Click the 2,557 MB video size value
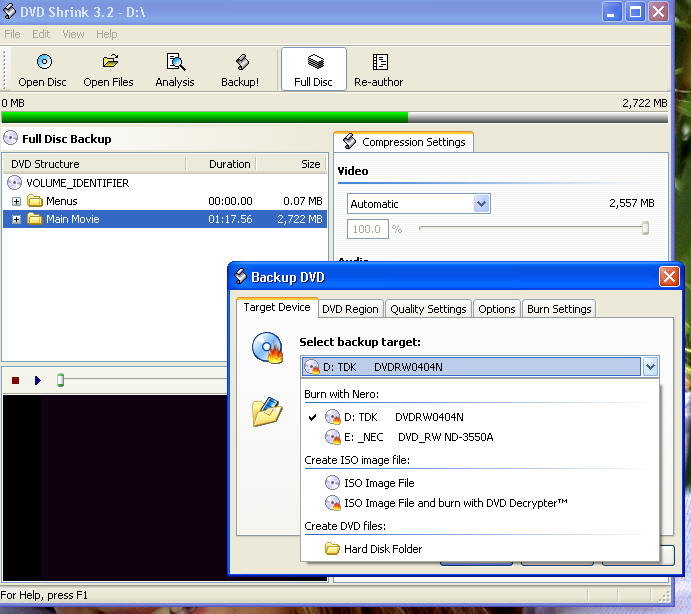Viewport: 691px width, 614px height. (632, 203)
